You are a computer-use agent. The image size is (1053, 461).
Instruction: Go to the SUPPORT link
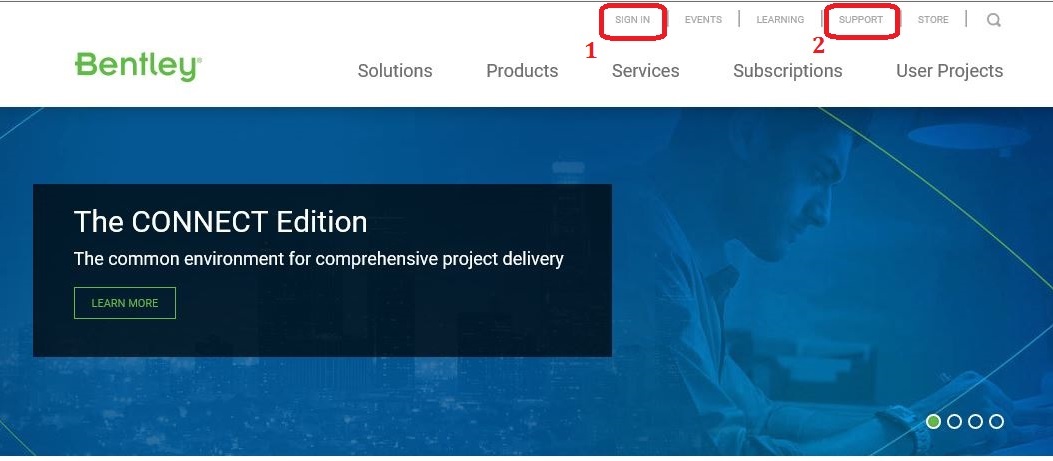[861, 19]
